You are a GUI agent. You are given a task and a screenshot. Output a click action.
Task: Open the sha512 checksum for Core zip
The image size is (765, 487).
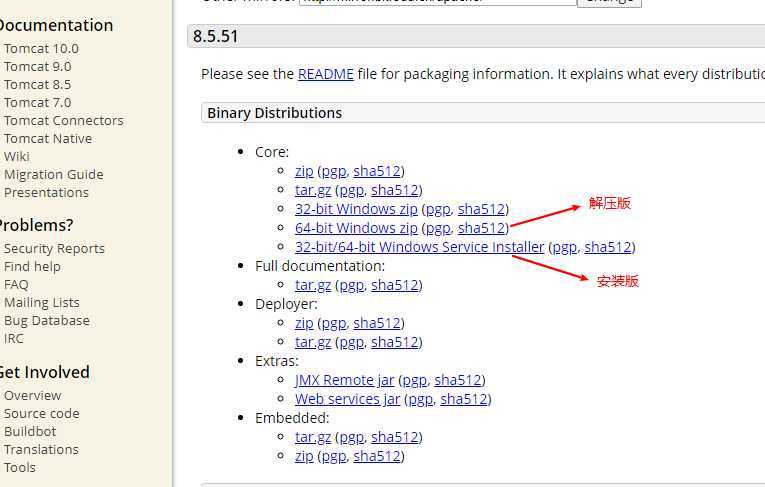click(377, 171)
